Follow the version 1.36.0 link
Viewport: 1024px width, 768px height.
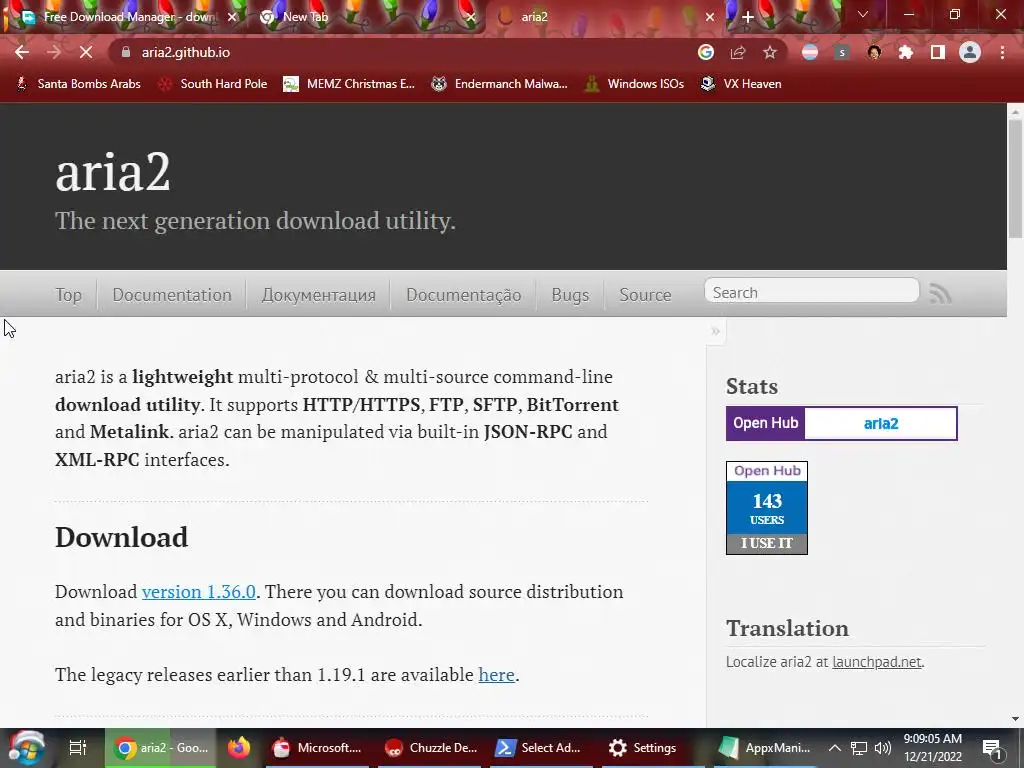tap(199, 592)
